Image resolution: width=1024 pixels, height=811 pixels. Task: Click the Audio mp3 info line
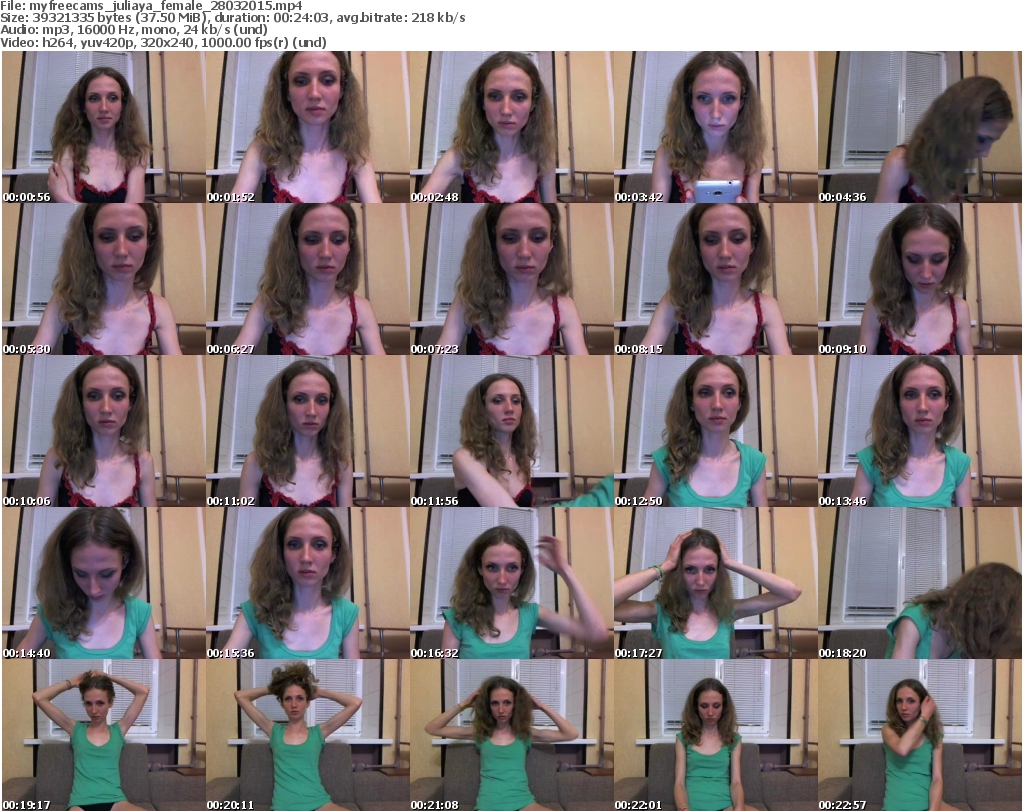135,30
